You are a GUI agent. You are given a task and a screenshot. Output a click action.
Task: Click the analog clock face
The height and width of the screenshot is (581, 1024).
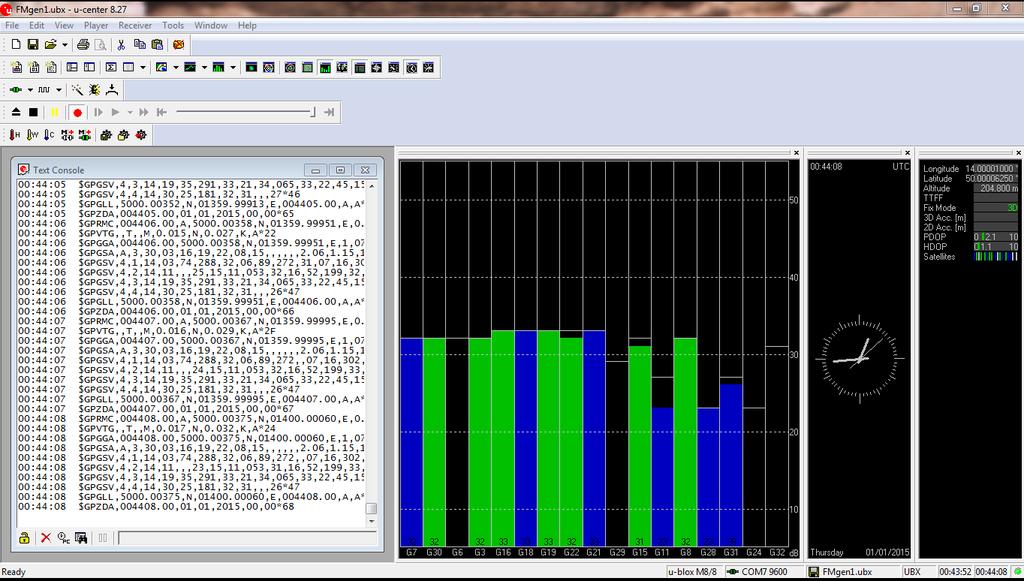coord(859,359)
